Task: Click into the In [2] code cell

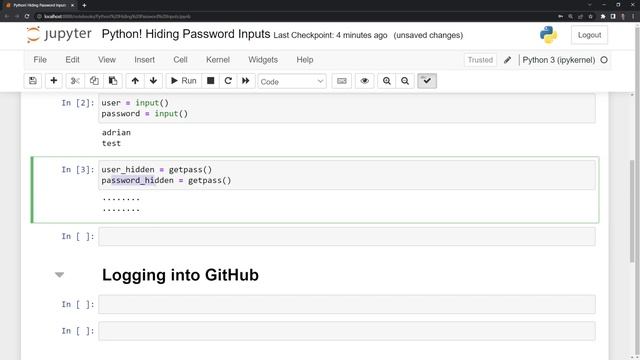Action: click(x=347, y=108)
